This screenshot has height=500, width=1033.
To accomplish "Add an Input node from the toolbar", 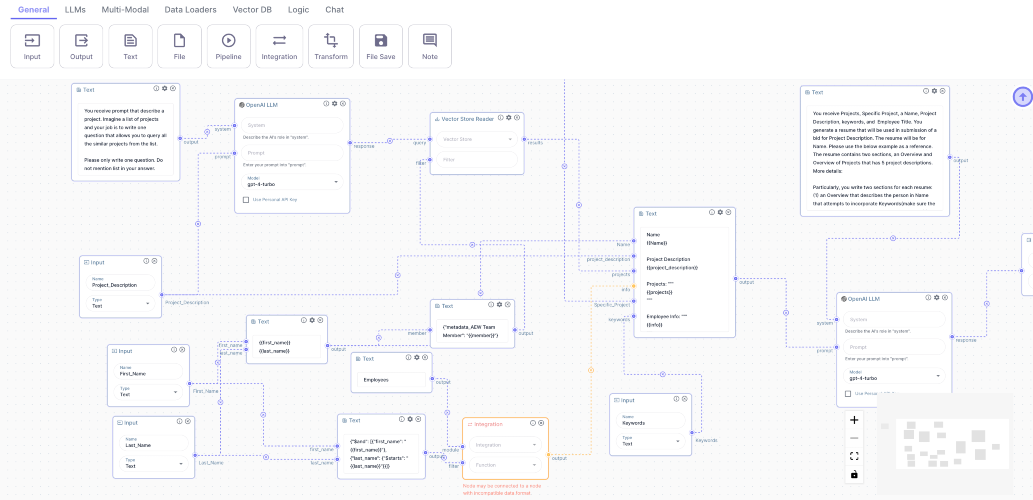I will pos(32,46).
